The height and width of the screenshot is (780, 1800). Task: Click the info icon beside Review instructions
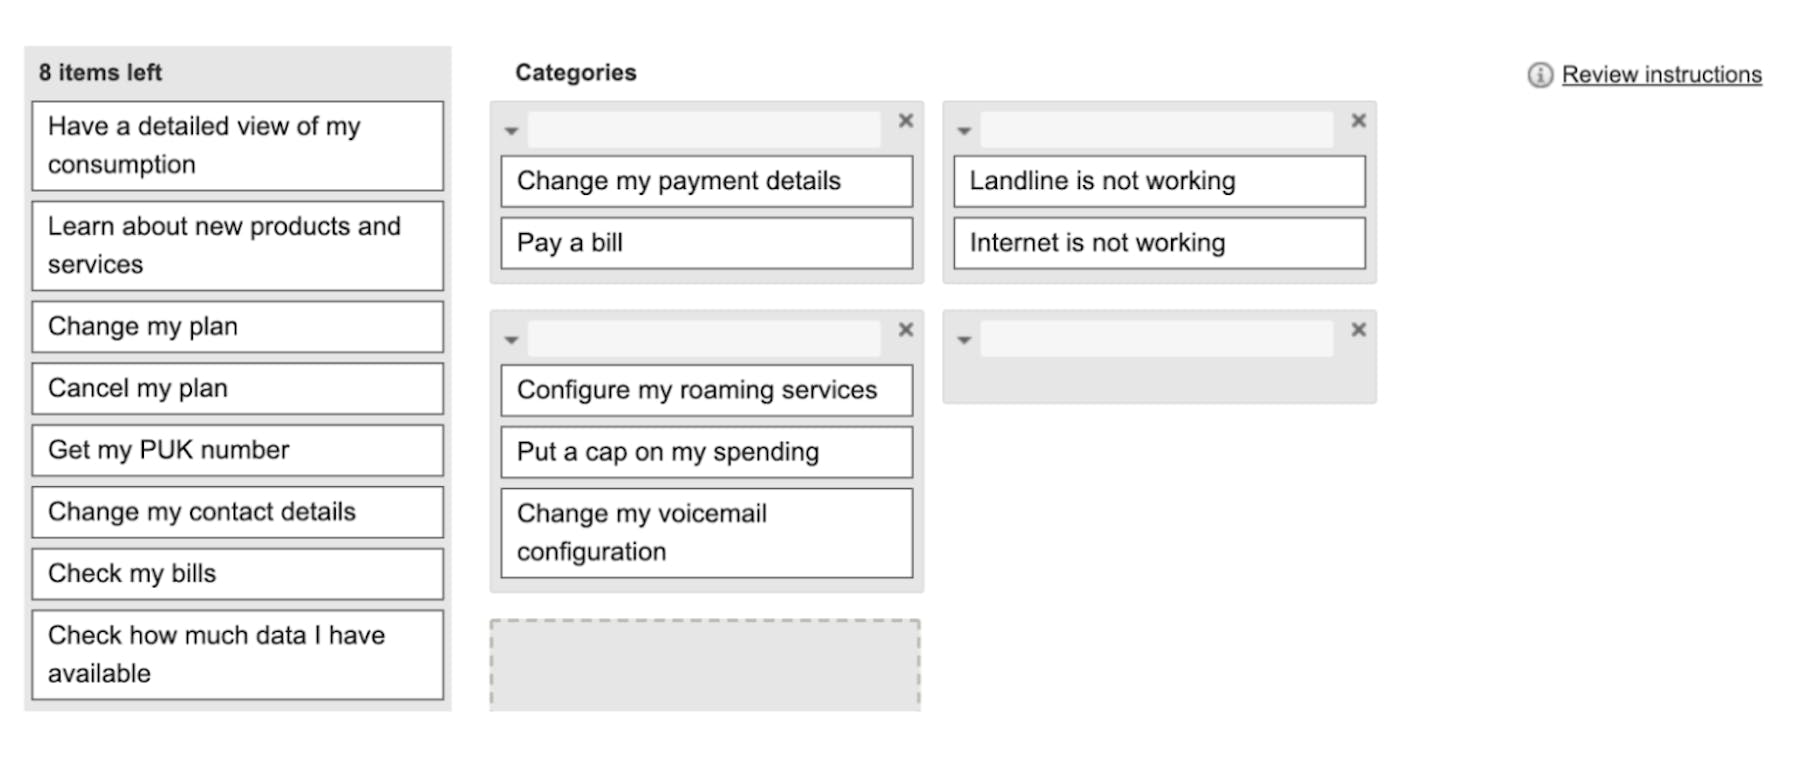click(x=1540, y=75)
